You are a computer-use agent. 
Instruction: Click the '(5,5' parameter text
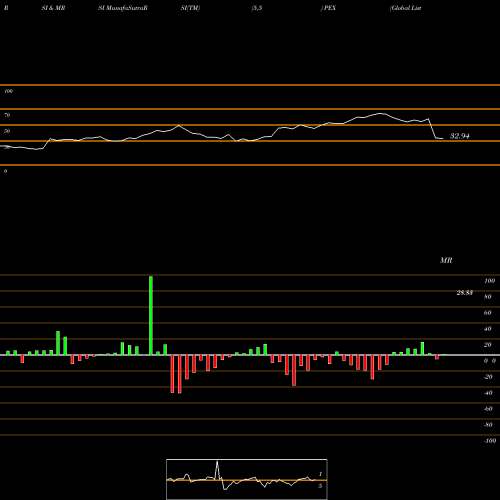(x=257, y=8)
